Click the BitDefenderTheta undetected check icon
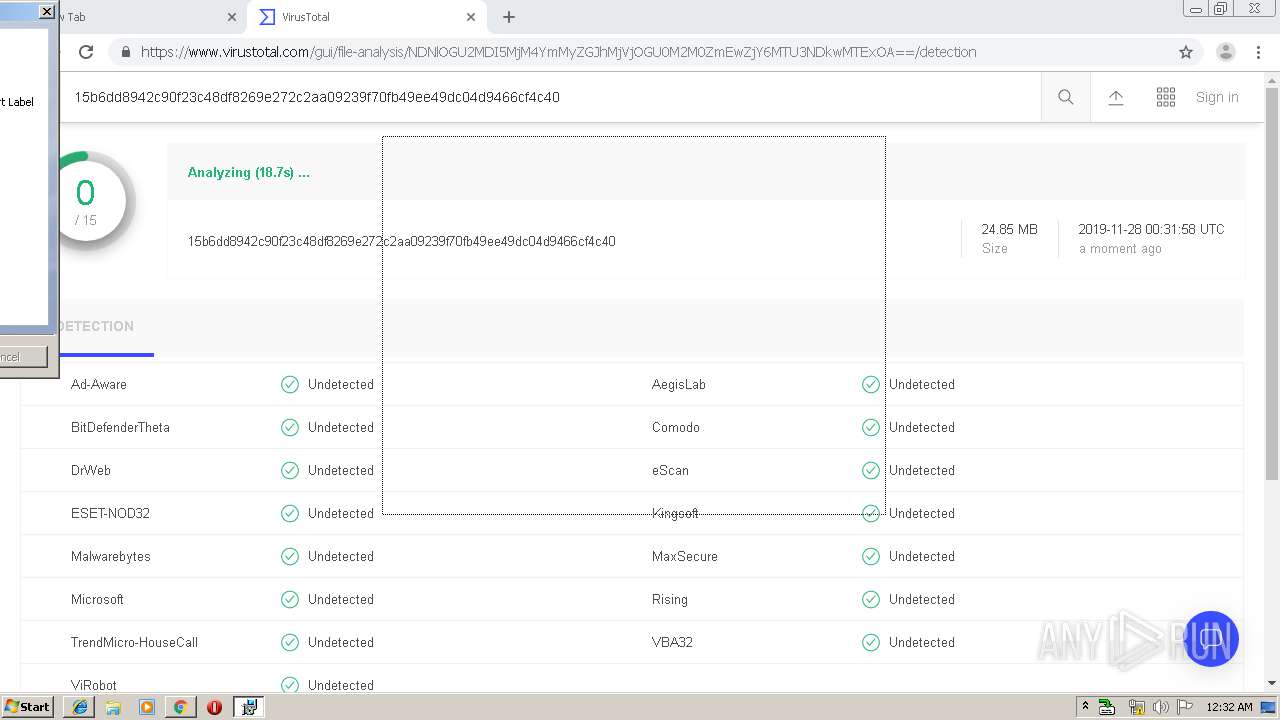This screenshot has width=1280, height=720. coord(290,427)
